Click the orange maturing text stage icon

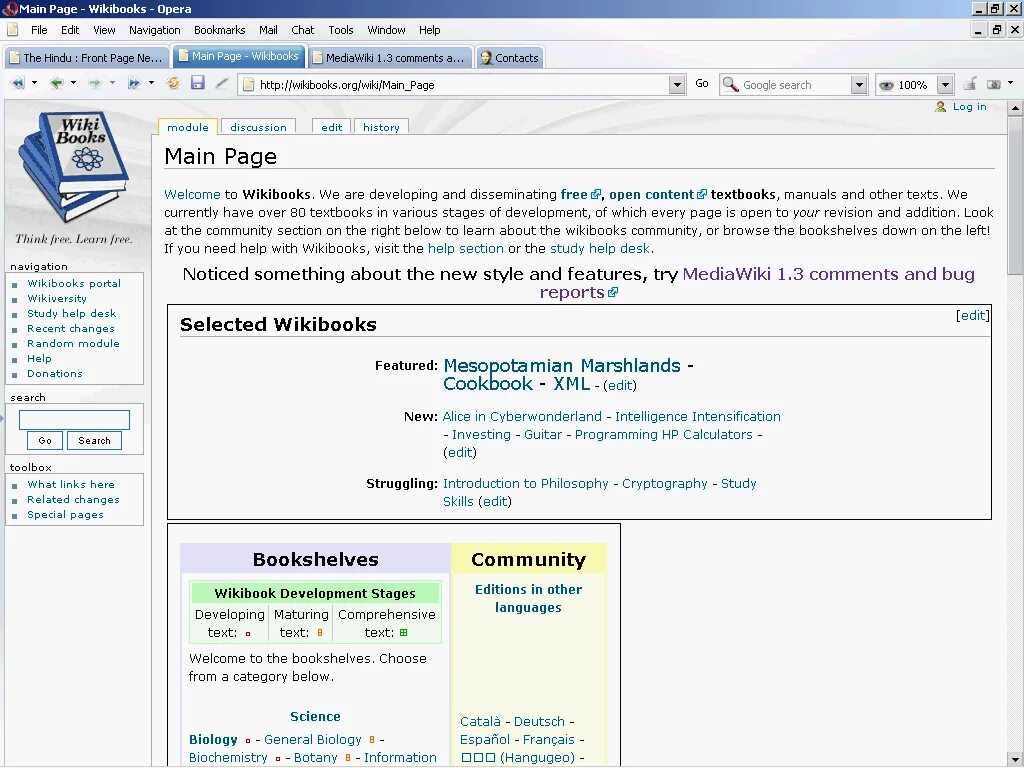[x=319, y=632]
